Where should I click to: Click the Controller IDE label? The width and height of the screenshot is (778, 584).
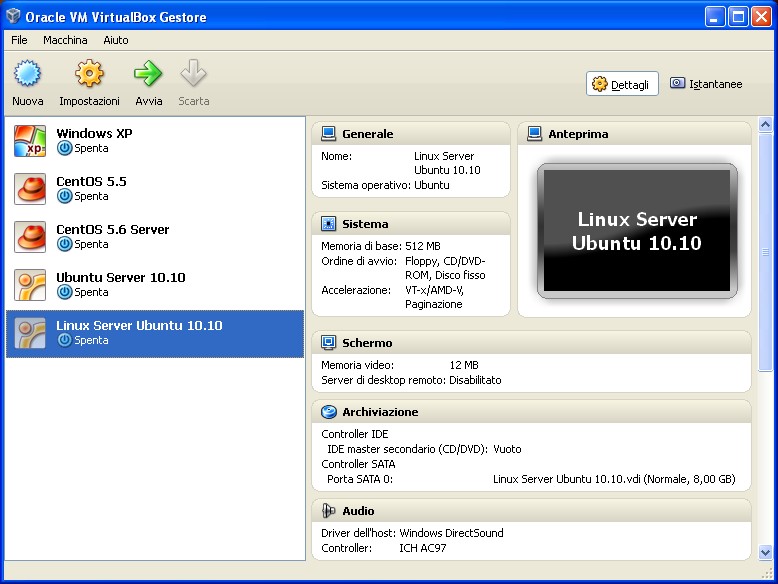click(x=355, y=434)
